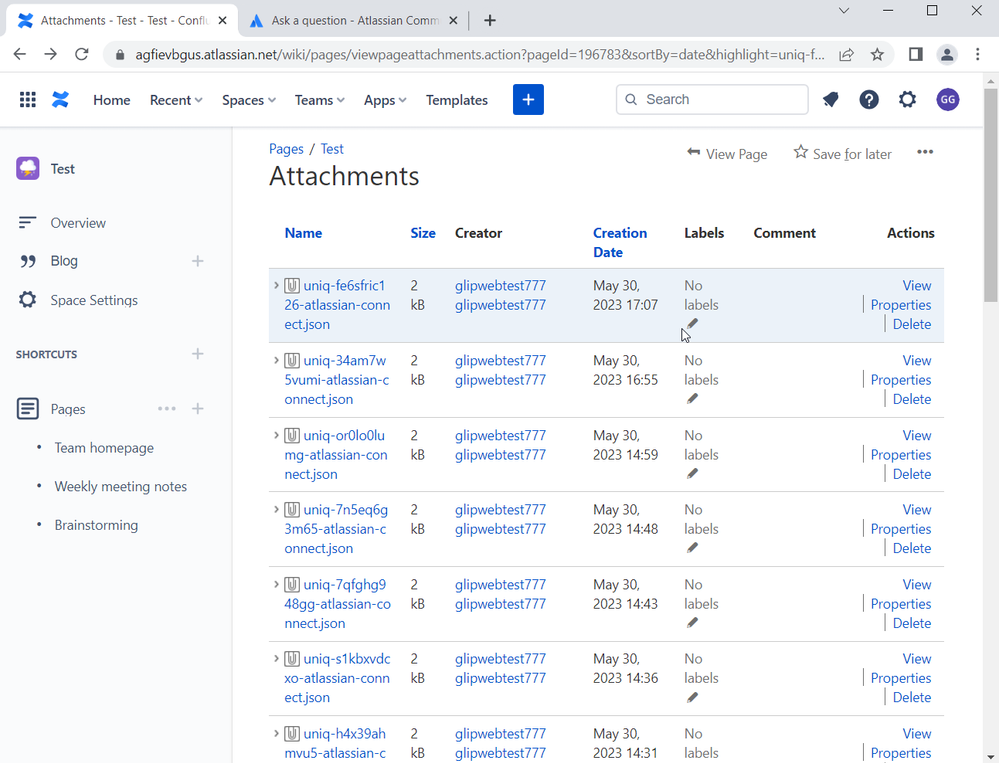This screenshot has width=999, height=763.
Task: Sort attachments by Size column
Action: coord(423,233)
